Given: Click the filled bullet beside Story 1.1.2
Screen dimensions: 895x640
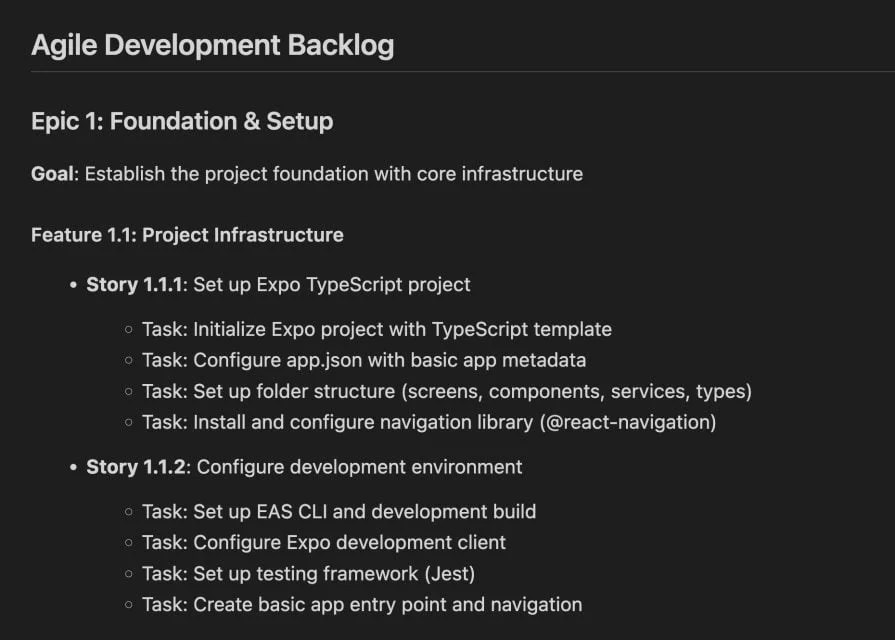Looking at the screenshot, I should (74, 467).
